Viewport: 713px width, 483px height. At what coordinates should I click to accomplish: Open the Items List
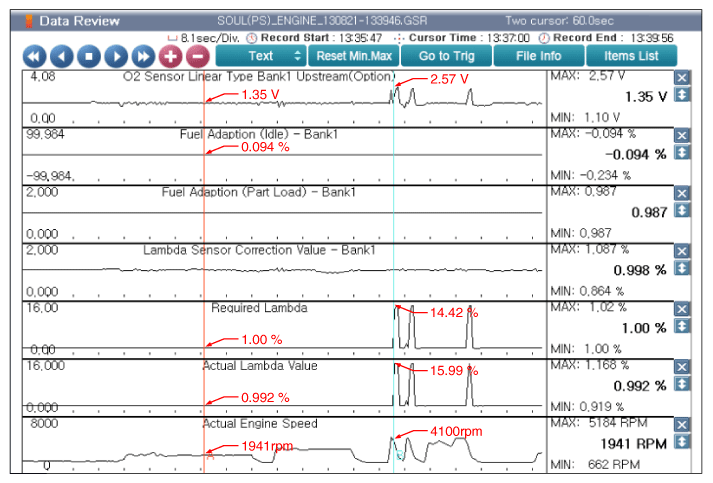(632, 56)
